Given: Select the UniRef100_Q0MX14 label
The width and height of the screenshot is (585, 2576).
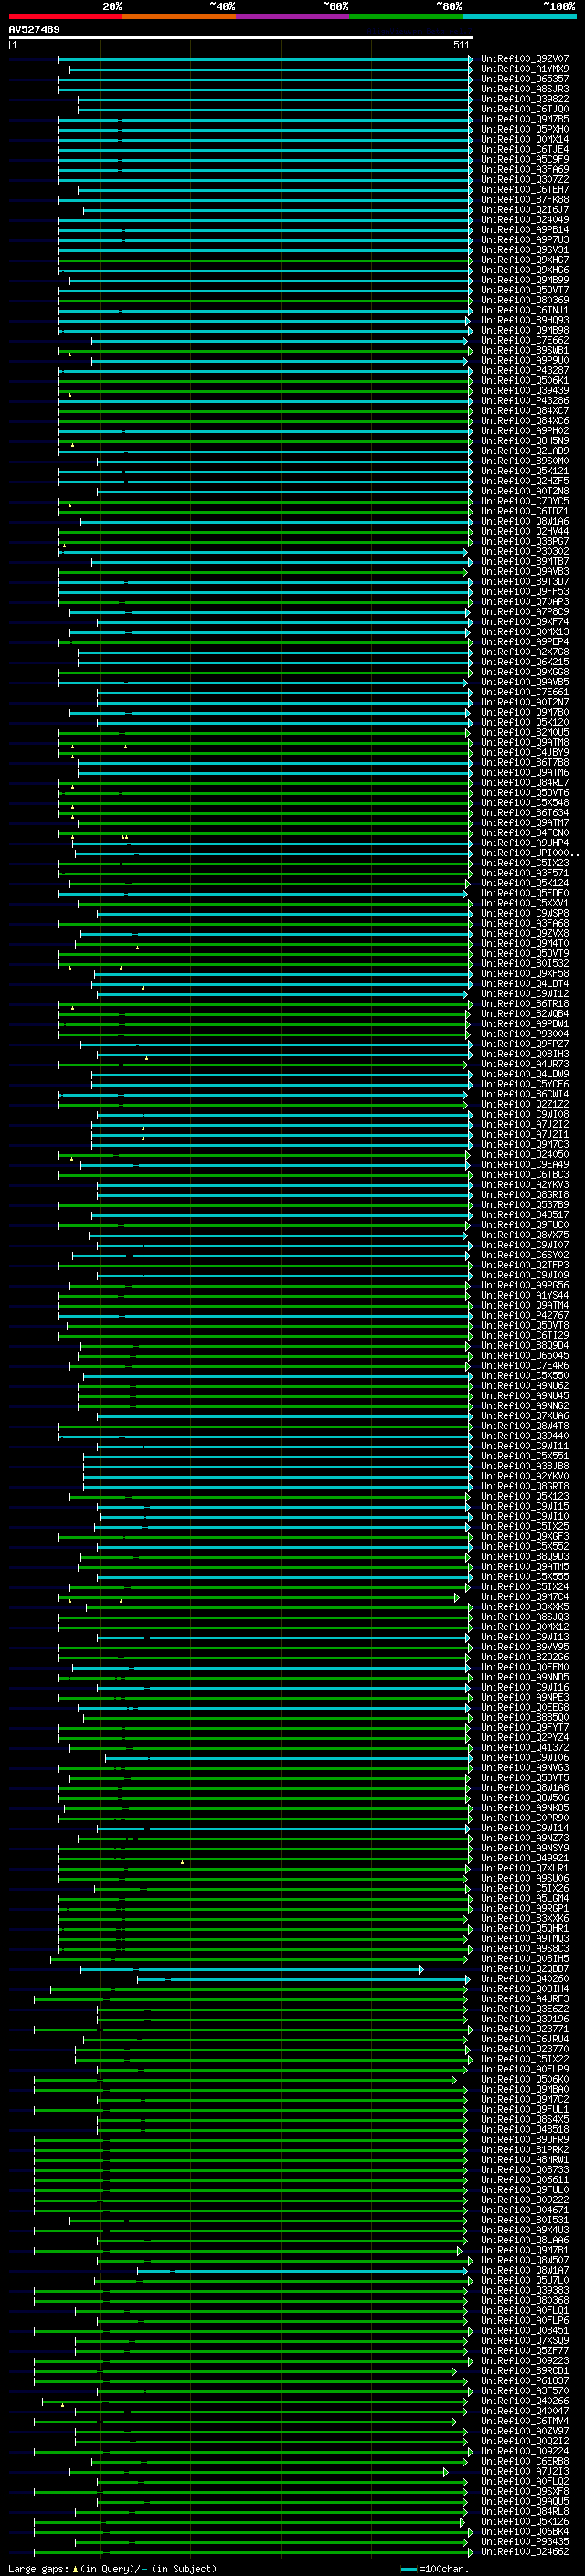Looking at the screenshot, I should coord(525,139).
